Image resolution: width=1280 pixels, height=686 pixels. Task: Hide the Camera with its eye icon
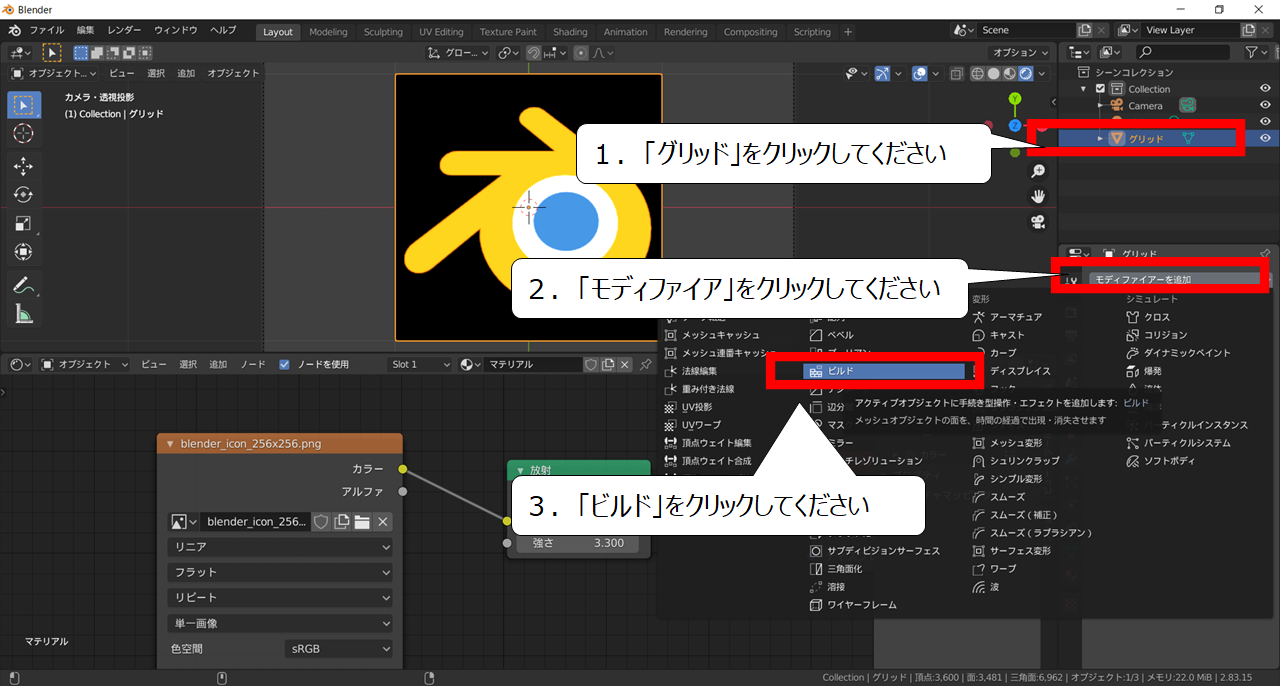[1265, 105]
